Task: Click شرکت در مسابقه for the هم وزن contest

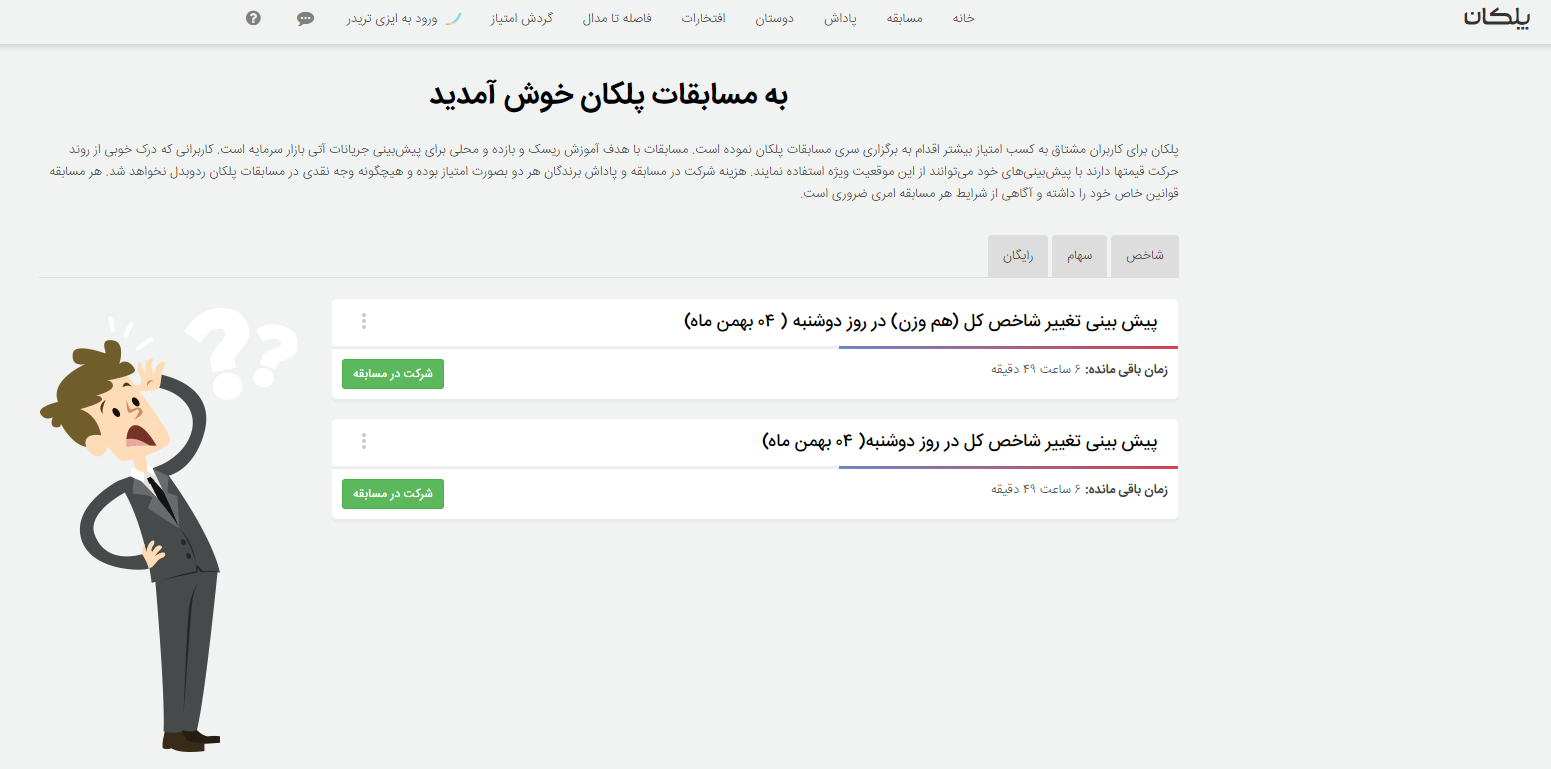Action: [393, 374]
